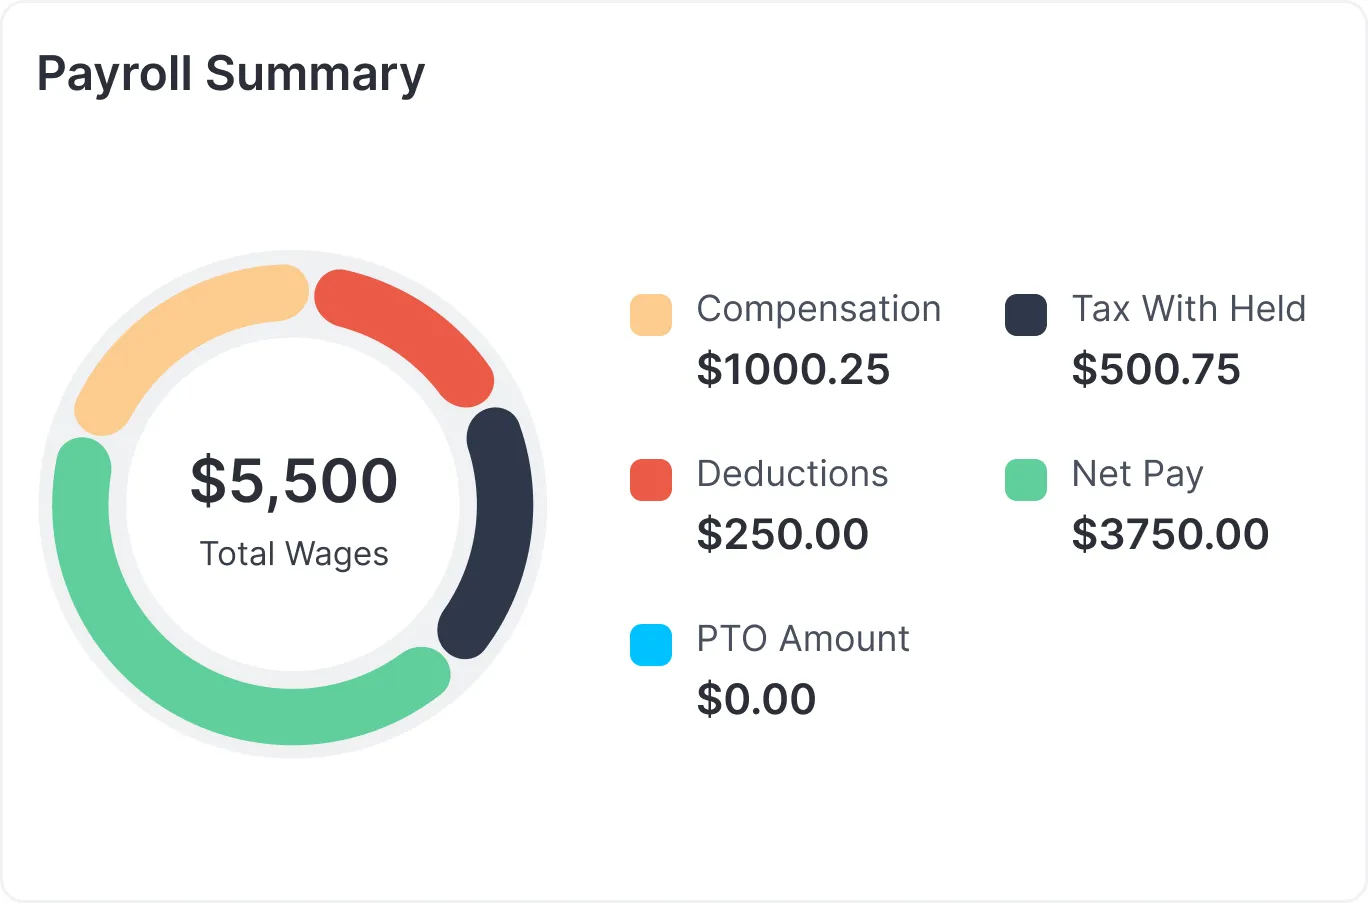Click the Net Pay label text
1368x903 pixels.
click(1137, 474)
